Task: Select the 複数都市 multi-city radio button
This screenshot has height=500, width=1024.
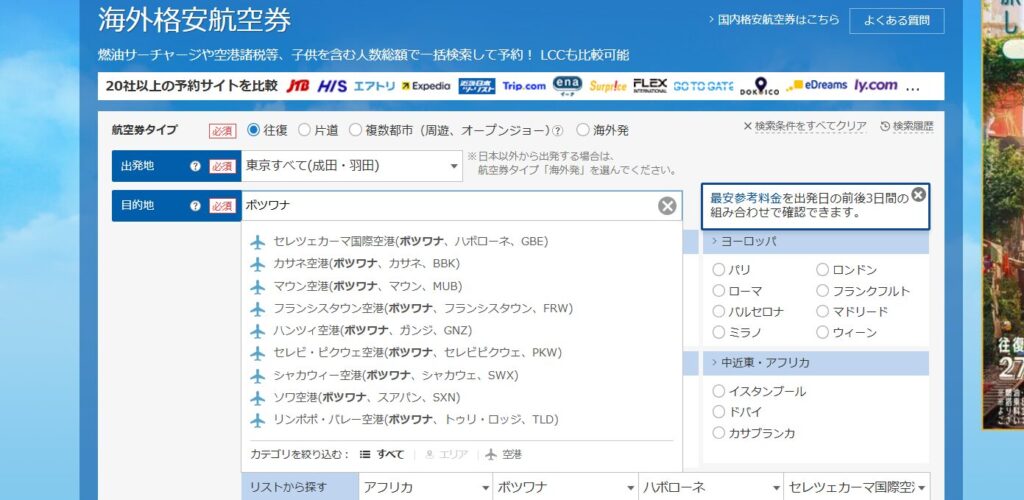Action: coord(355,130)
